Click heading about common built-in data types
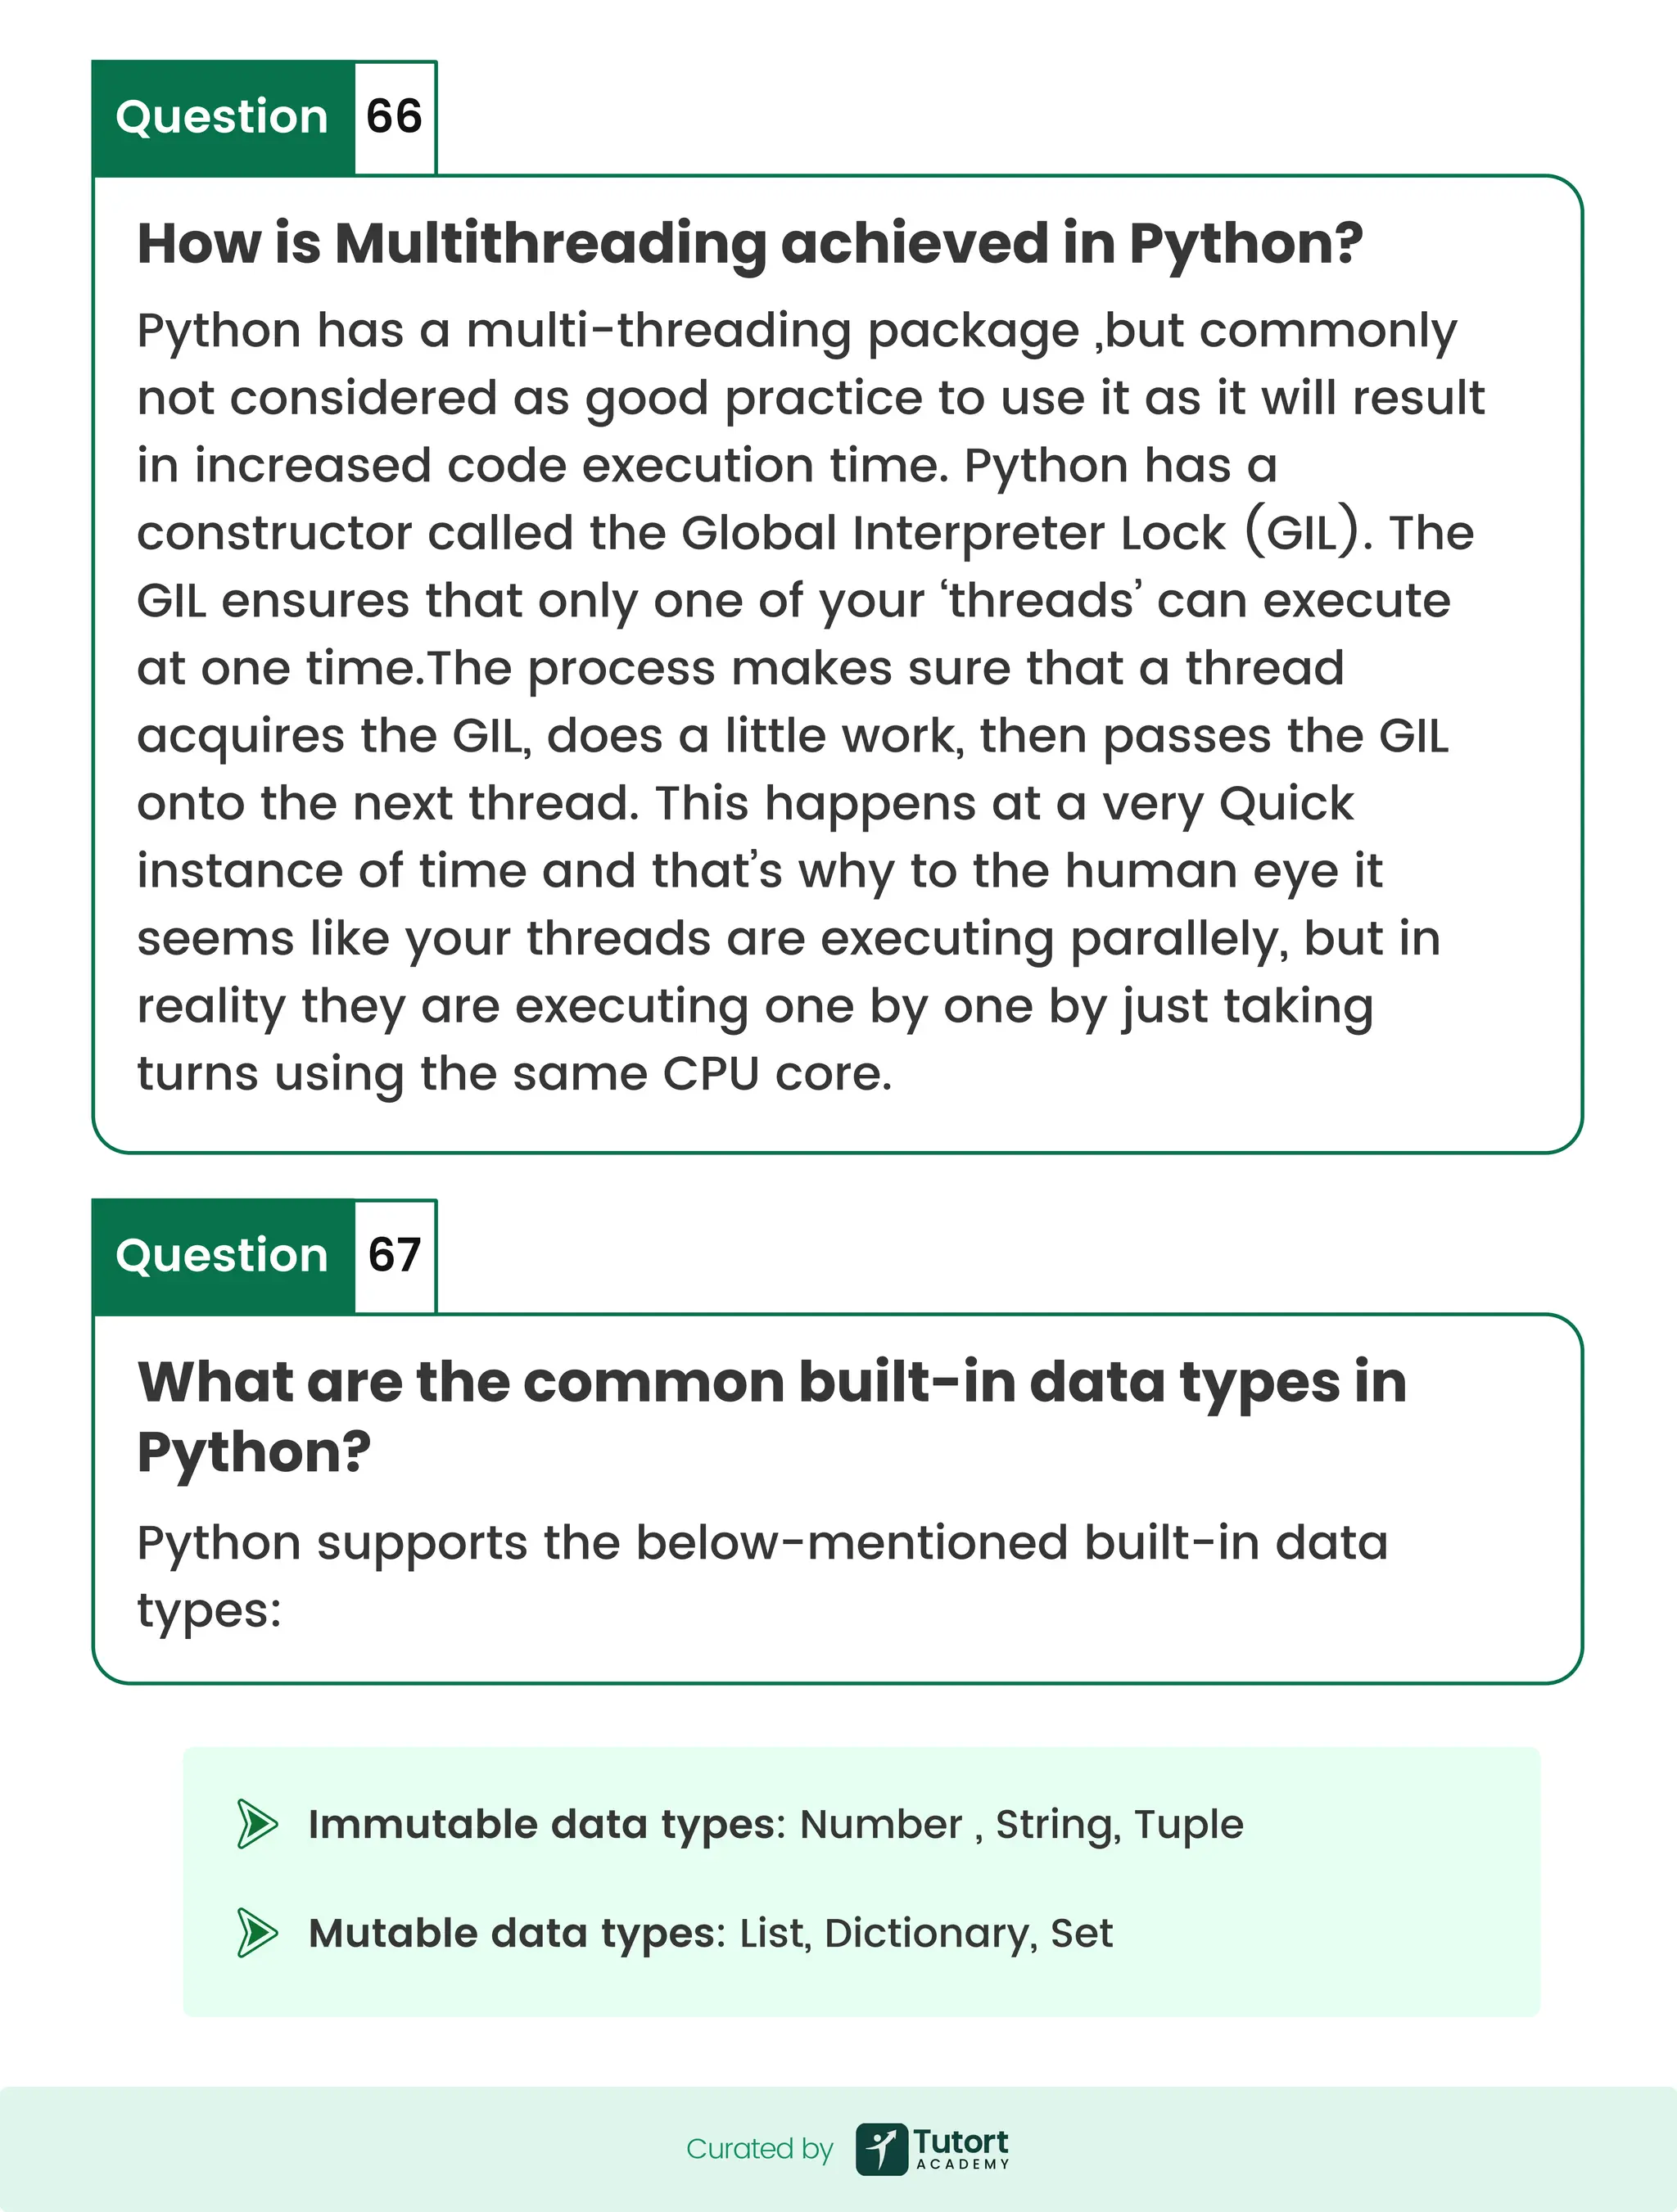Image resolution: width=1677 pixels, height=2212 pixels. click(x=772, y=1416)
